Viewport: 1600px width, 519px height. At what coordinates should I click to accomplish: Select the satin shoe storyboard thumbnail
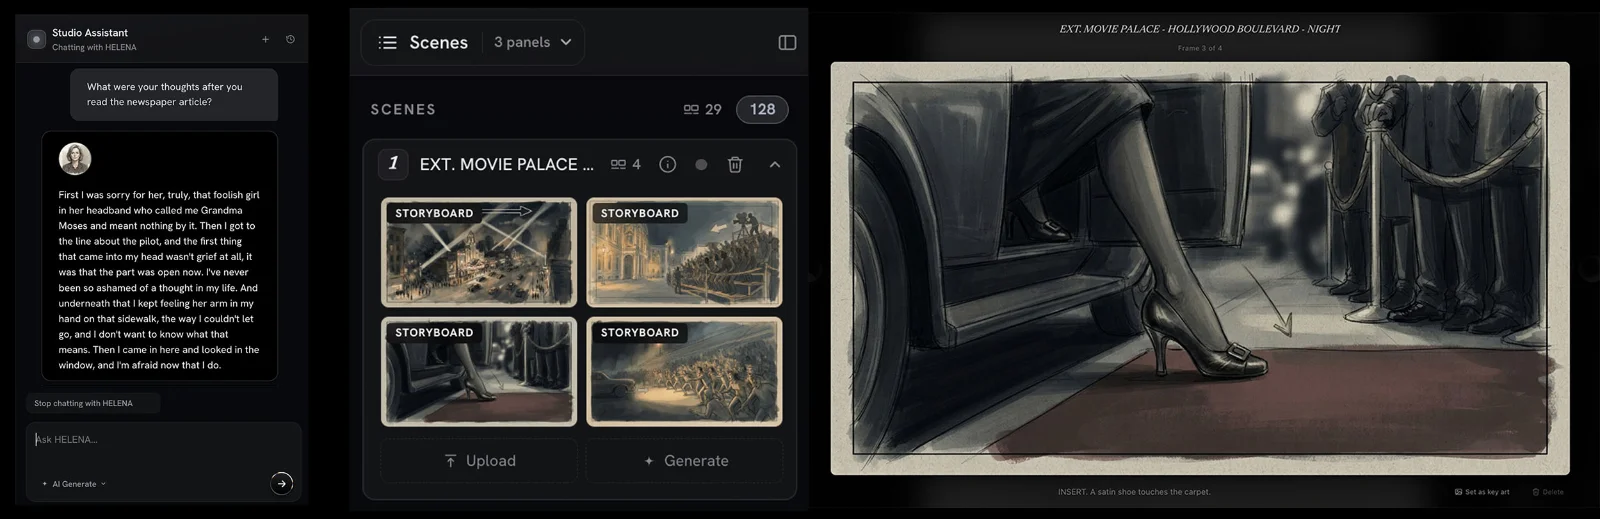coord(479,372)
